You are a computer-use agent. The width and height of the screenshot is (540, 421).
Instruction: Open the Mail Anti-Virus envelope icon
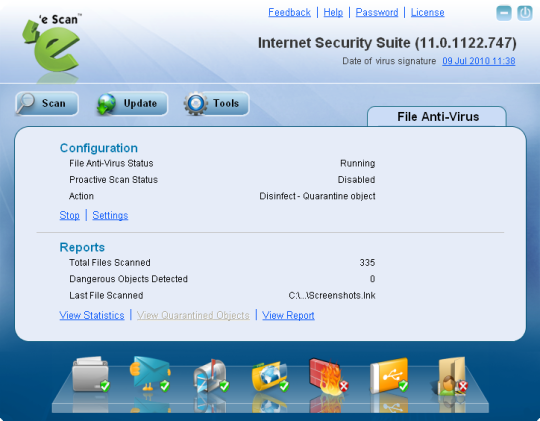click(150, 373)
